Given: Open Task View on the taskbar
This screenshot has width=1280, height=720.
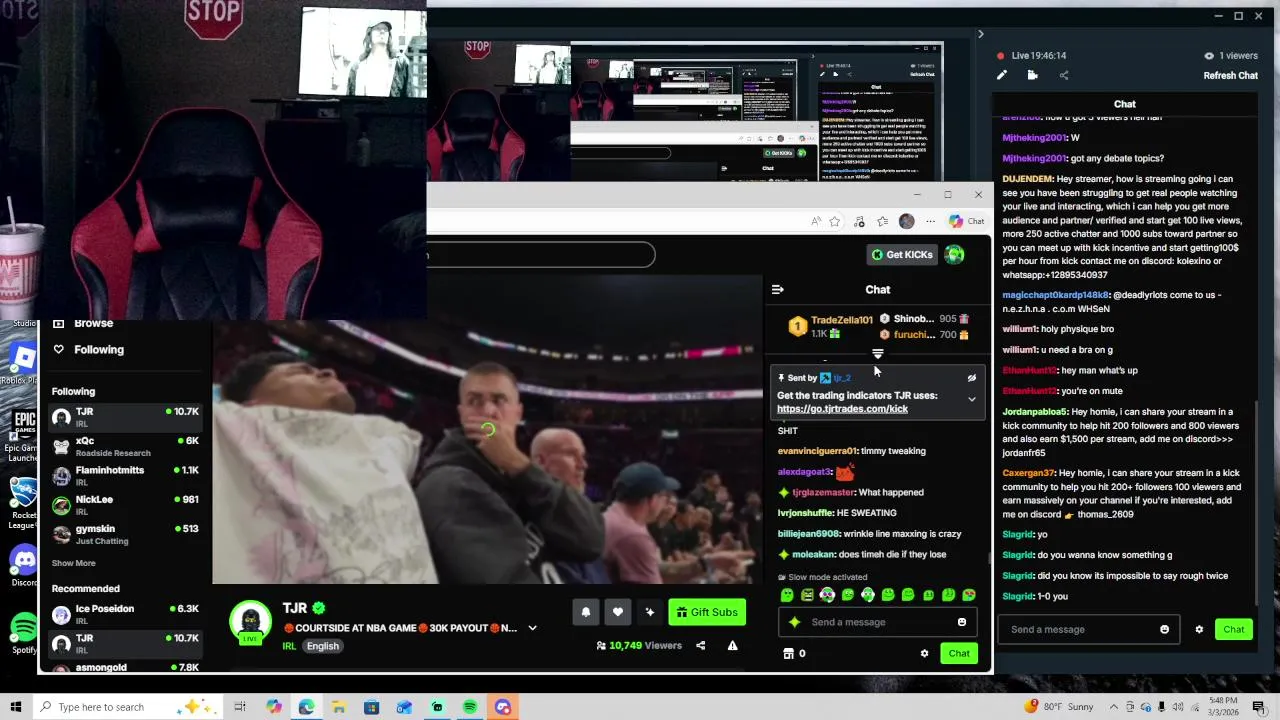Looking at the screenshot, I should point(240,707).
